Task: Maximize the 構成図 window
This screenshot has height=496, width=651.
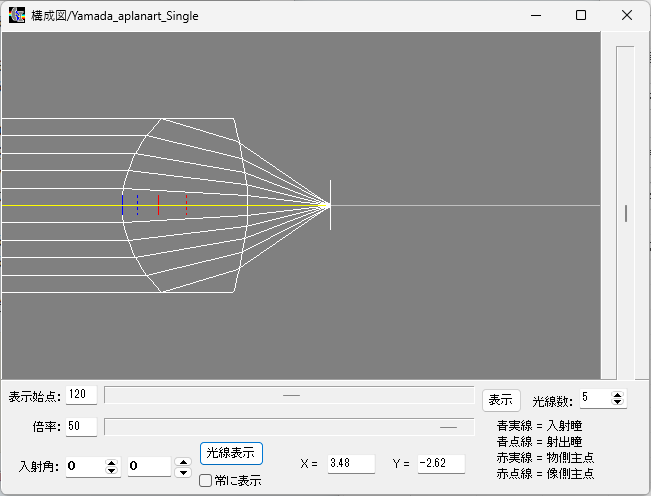Action: 581,16
